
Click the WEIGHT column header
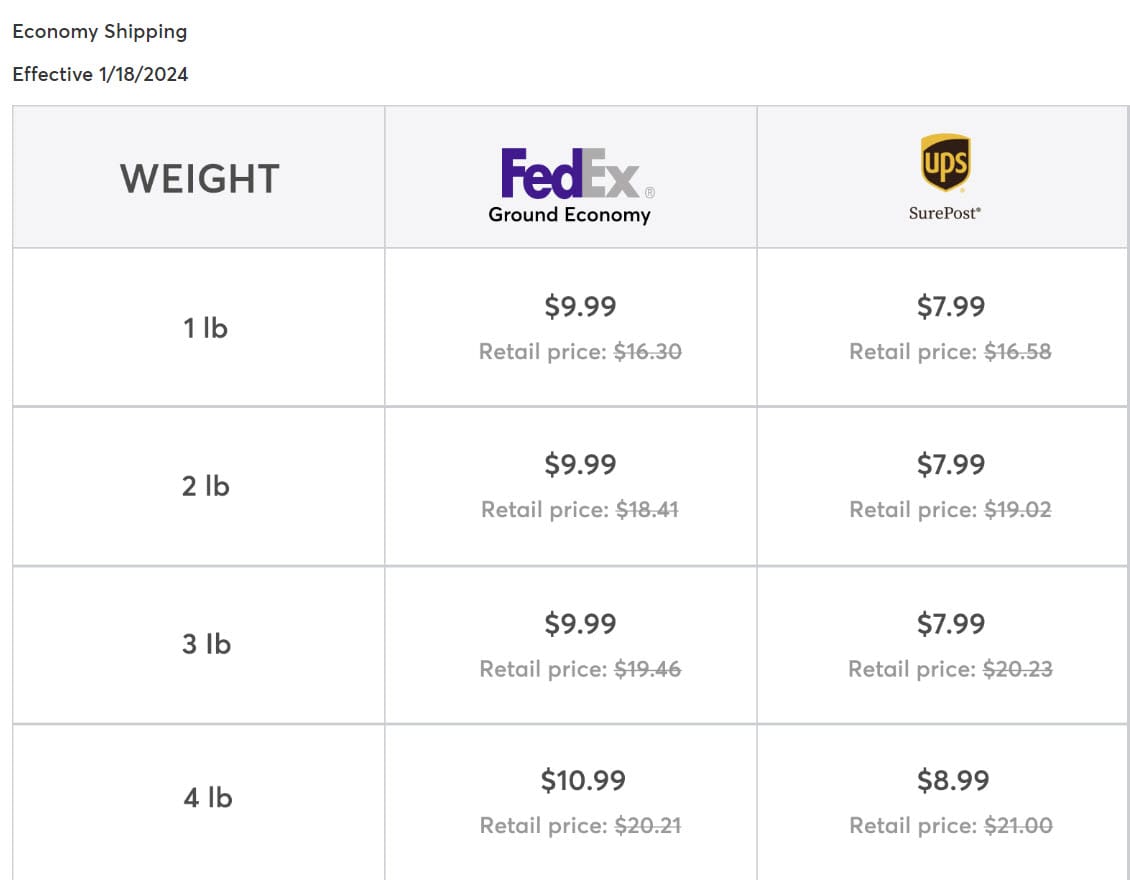coord(199,179)
